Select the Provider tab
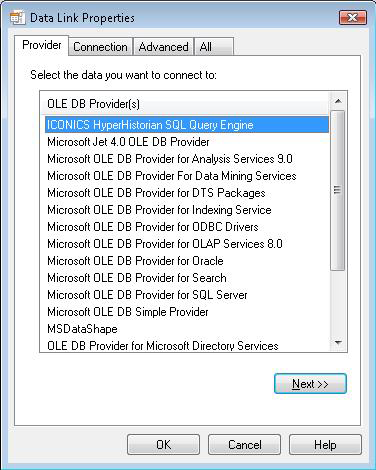This screenshot has width=376, height=470. (42, 45)
